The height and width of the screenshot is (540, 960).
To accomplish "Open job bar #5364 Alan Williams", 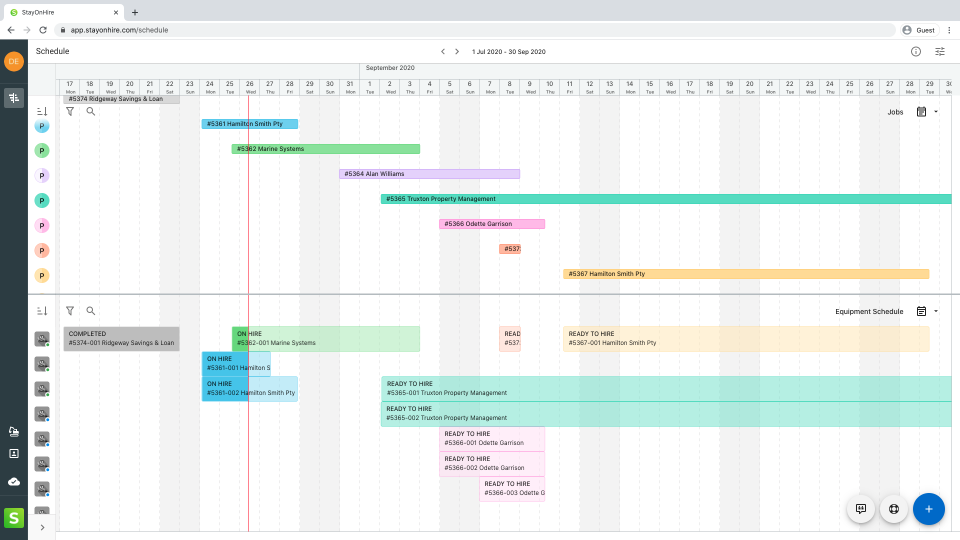I will tap(430, 174).
